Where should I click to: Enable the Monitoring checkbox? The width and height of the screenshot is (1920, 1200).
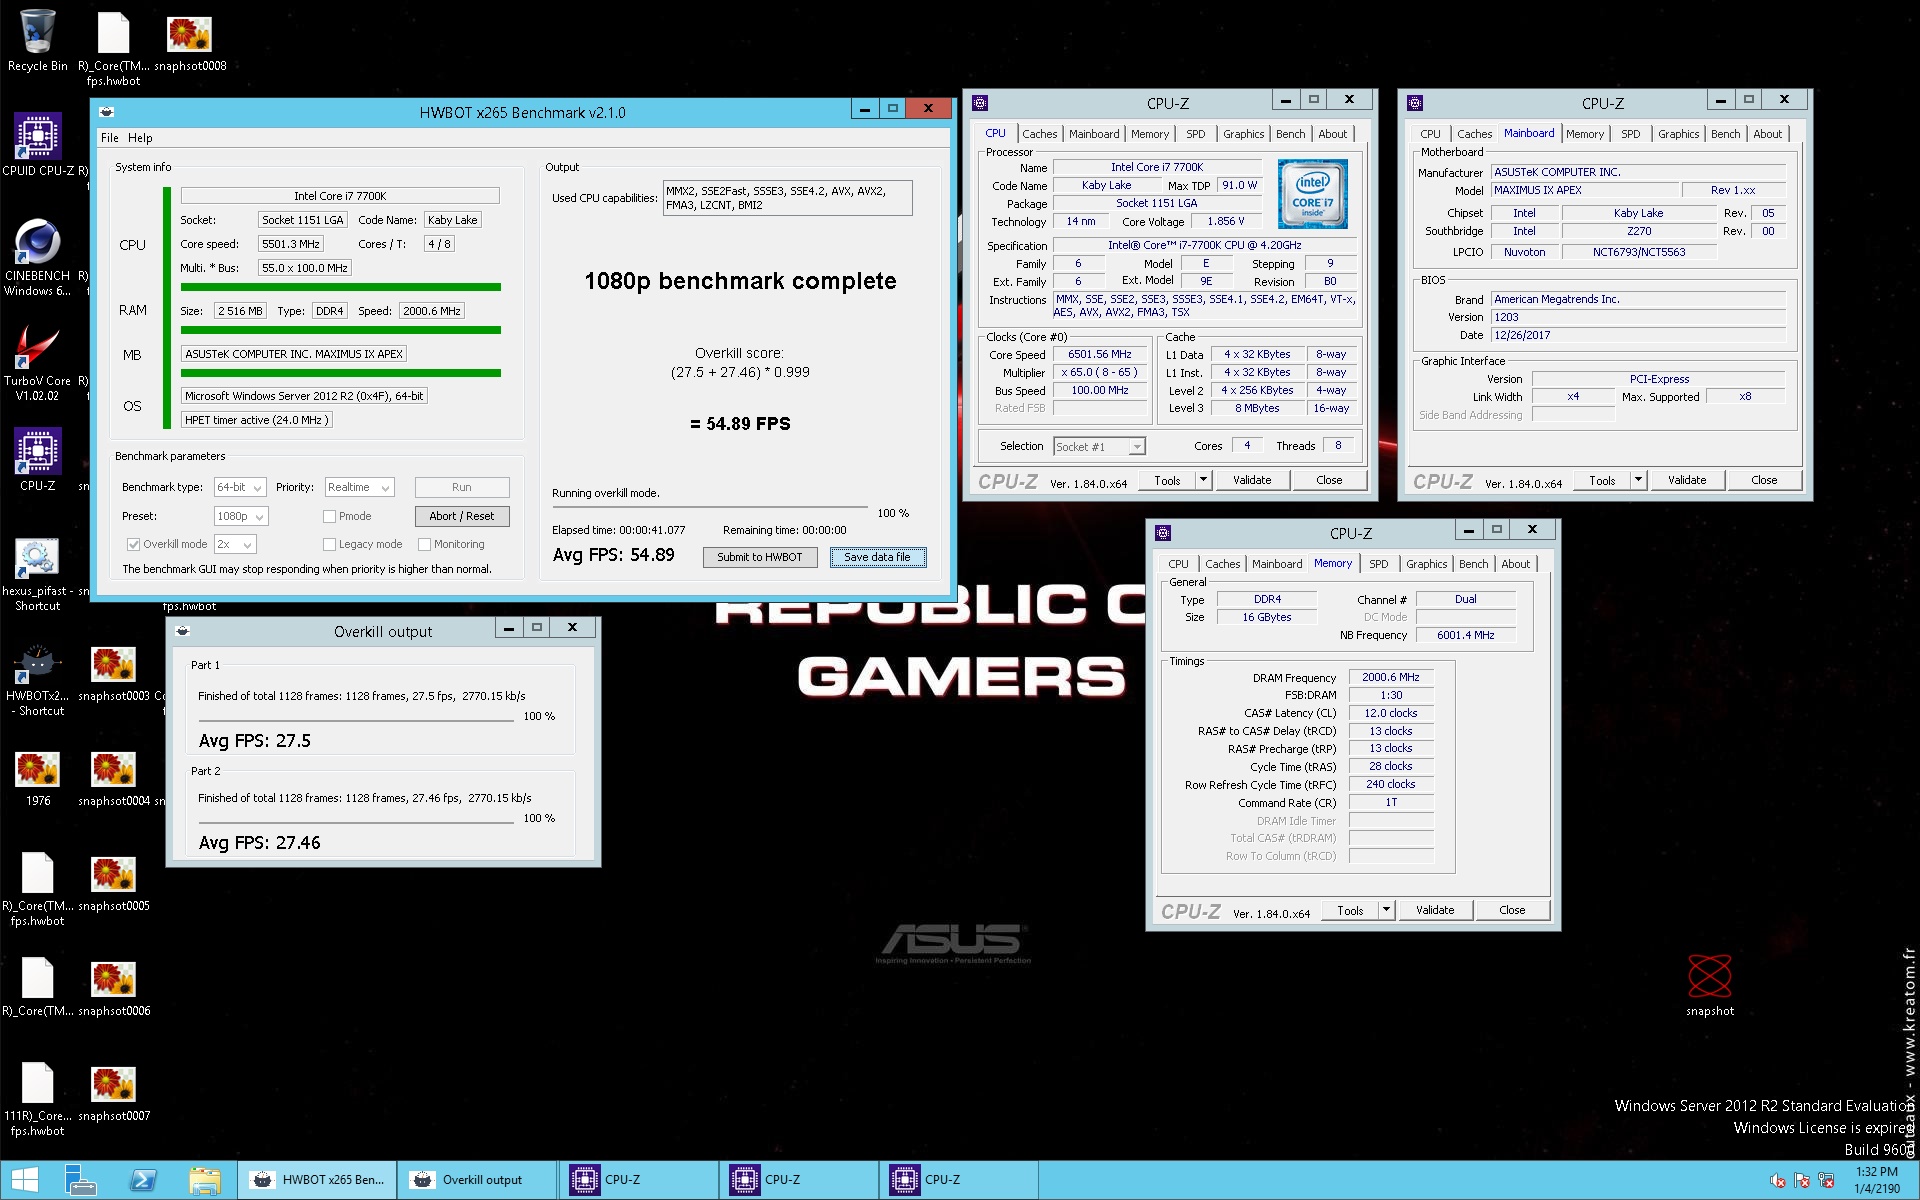tap(424, 544)
